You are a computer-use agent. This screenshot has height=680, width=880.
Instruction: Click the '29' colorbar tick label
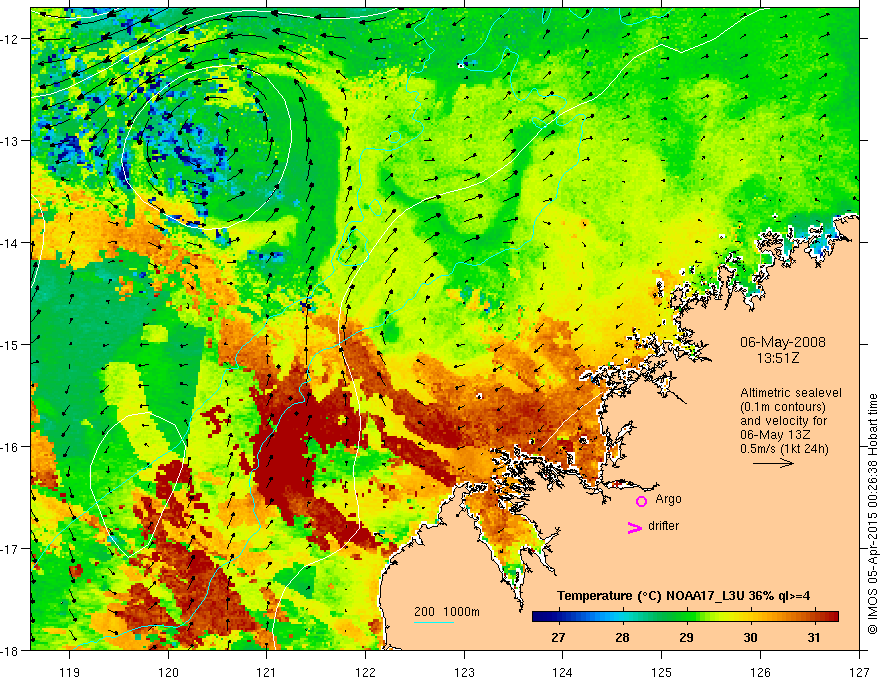pos(686,637)
